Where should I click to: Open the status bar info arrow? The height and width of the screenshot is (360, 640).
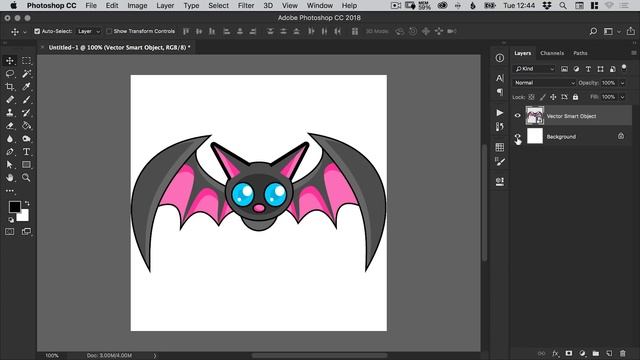pos(155,356)
